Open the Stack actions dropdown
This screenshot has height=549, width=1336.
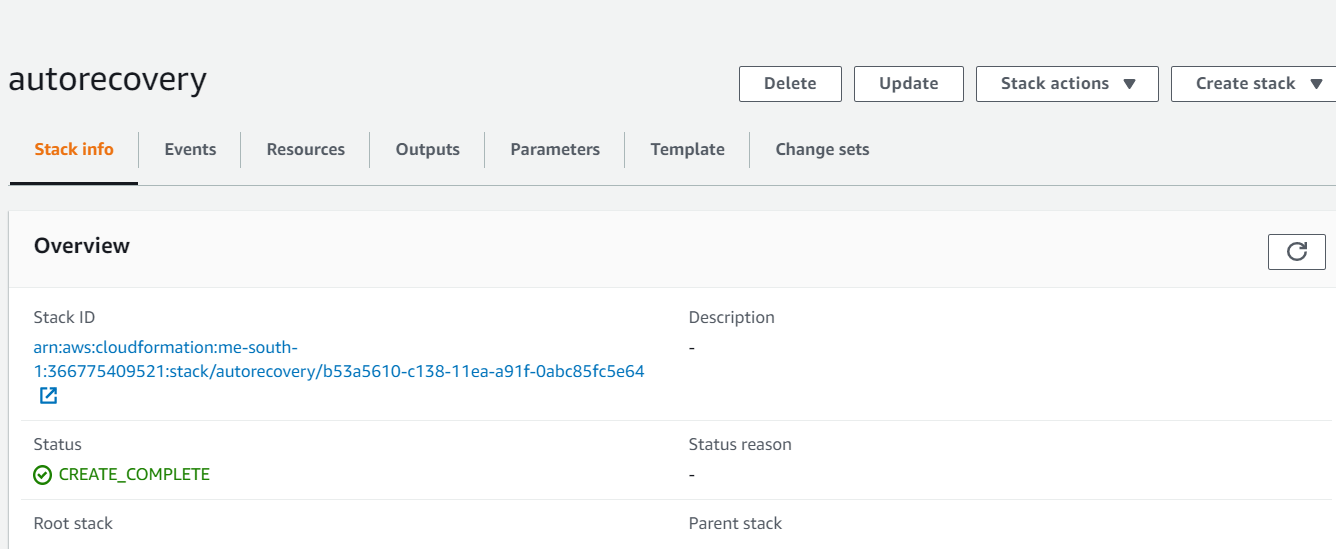(x=1066, y=84)
